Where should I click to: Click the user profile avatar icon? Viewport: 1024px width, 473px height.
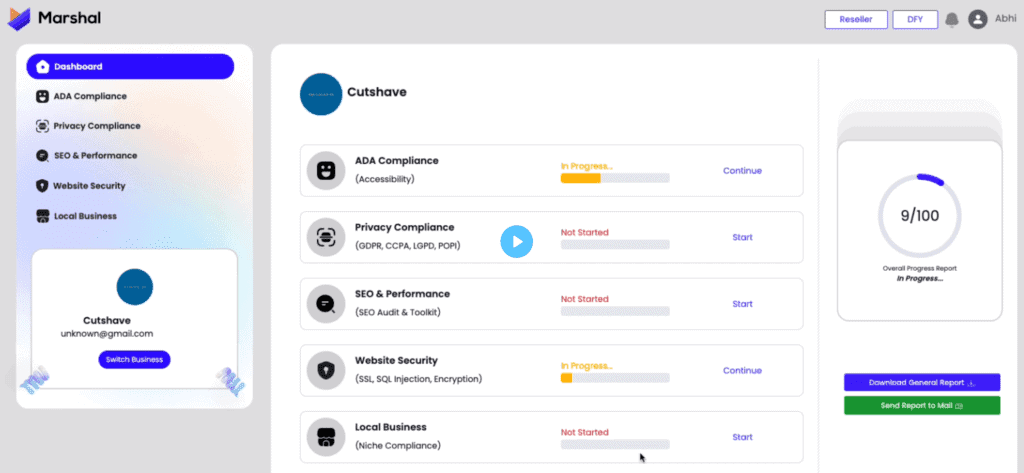(978, 19)
